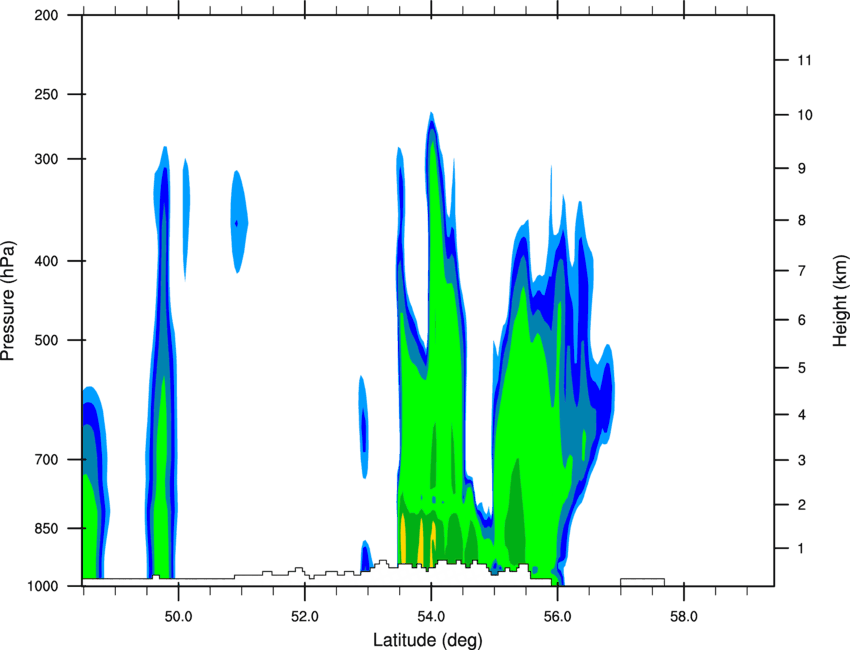Click the small terrain box near latitude 57.4
Screen dimensions: 850x650
[642, 582]
